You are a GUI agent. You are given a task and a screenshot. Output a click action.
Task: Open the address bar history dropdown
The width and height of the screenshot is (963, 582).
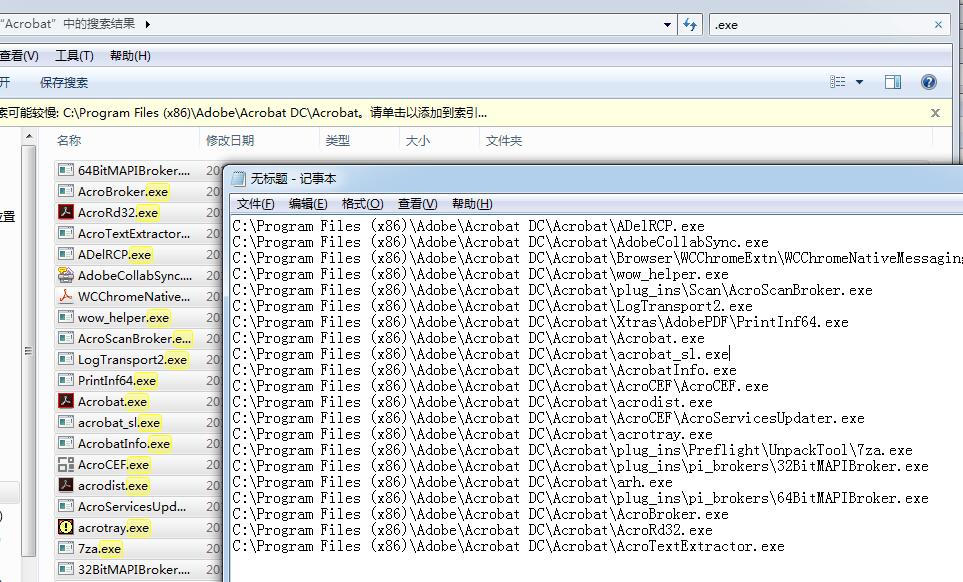[x=668, y=24]
